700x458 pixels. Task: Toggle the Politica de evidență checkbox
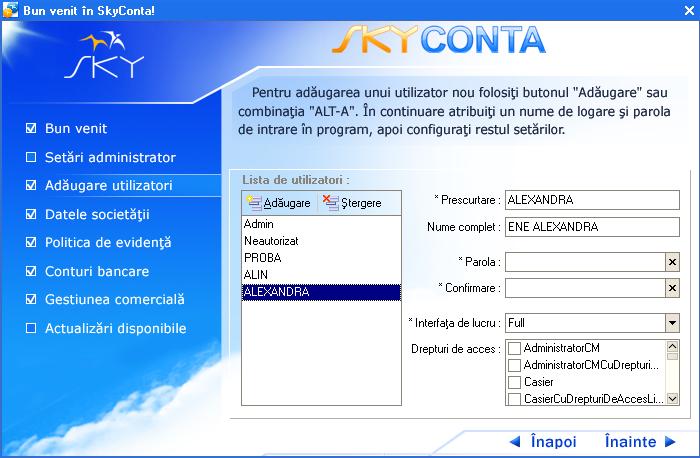(31, 242)
